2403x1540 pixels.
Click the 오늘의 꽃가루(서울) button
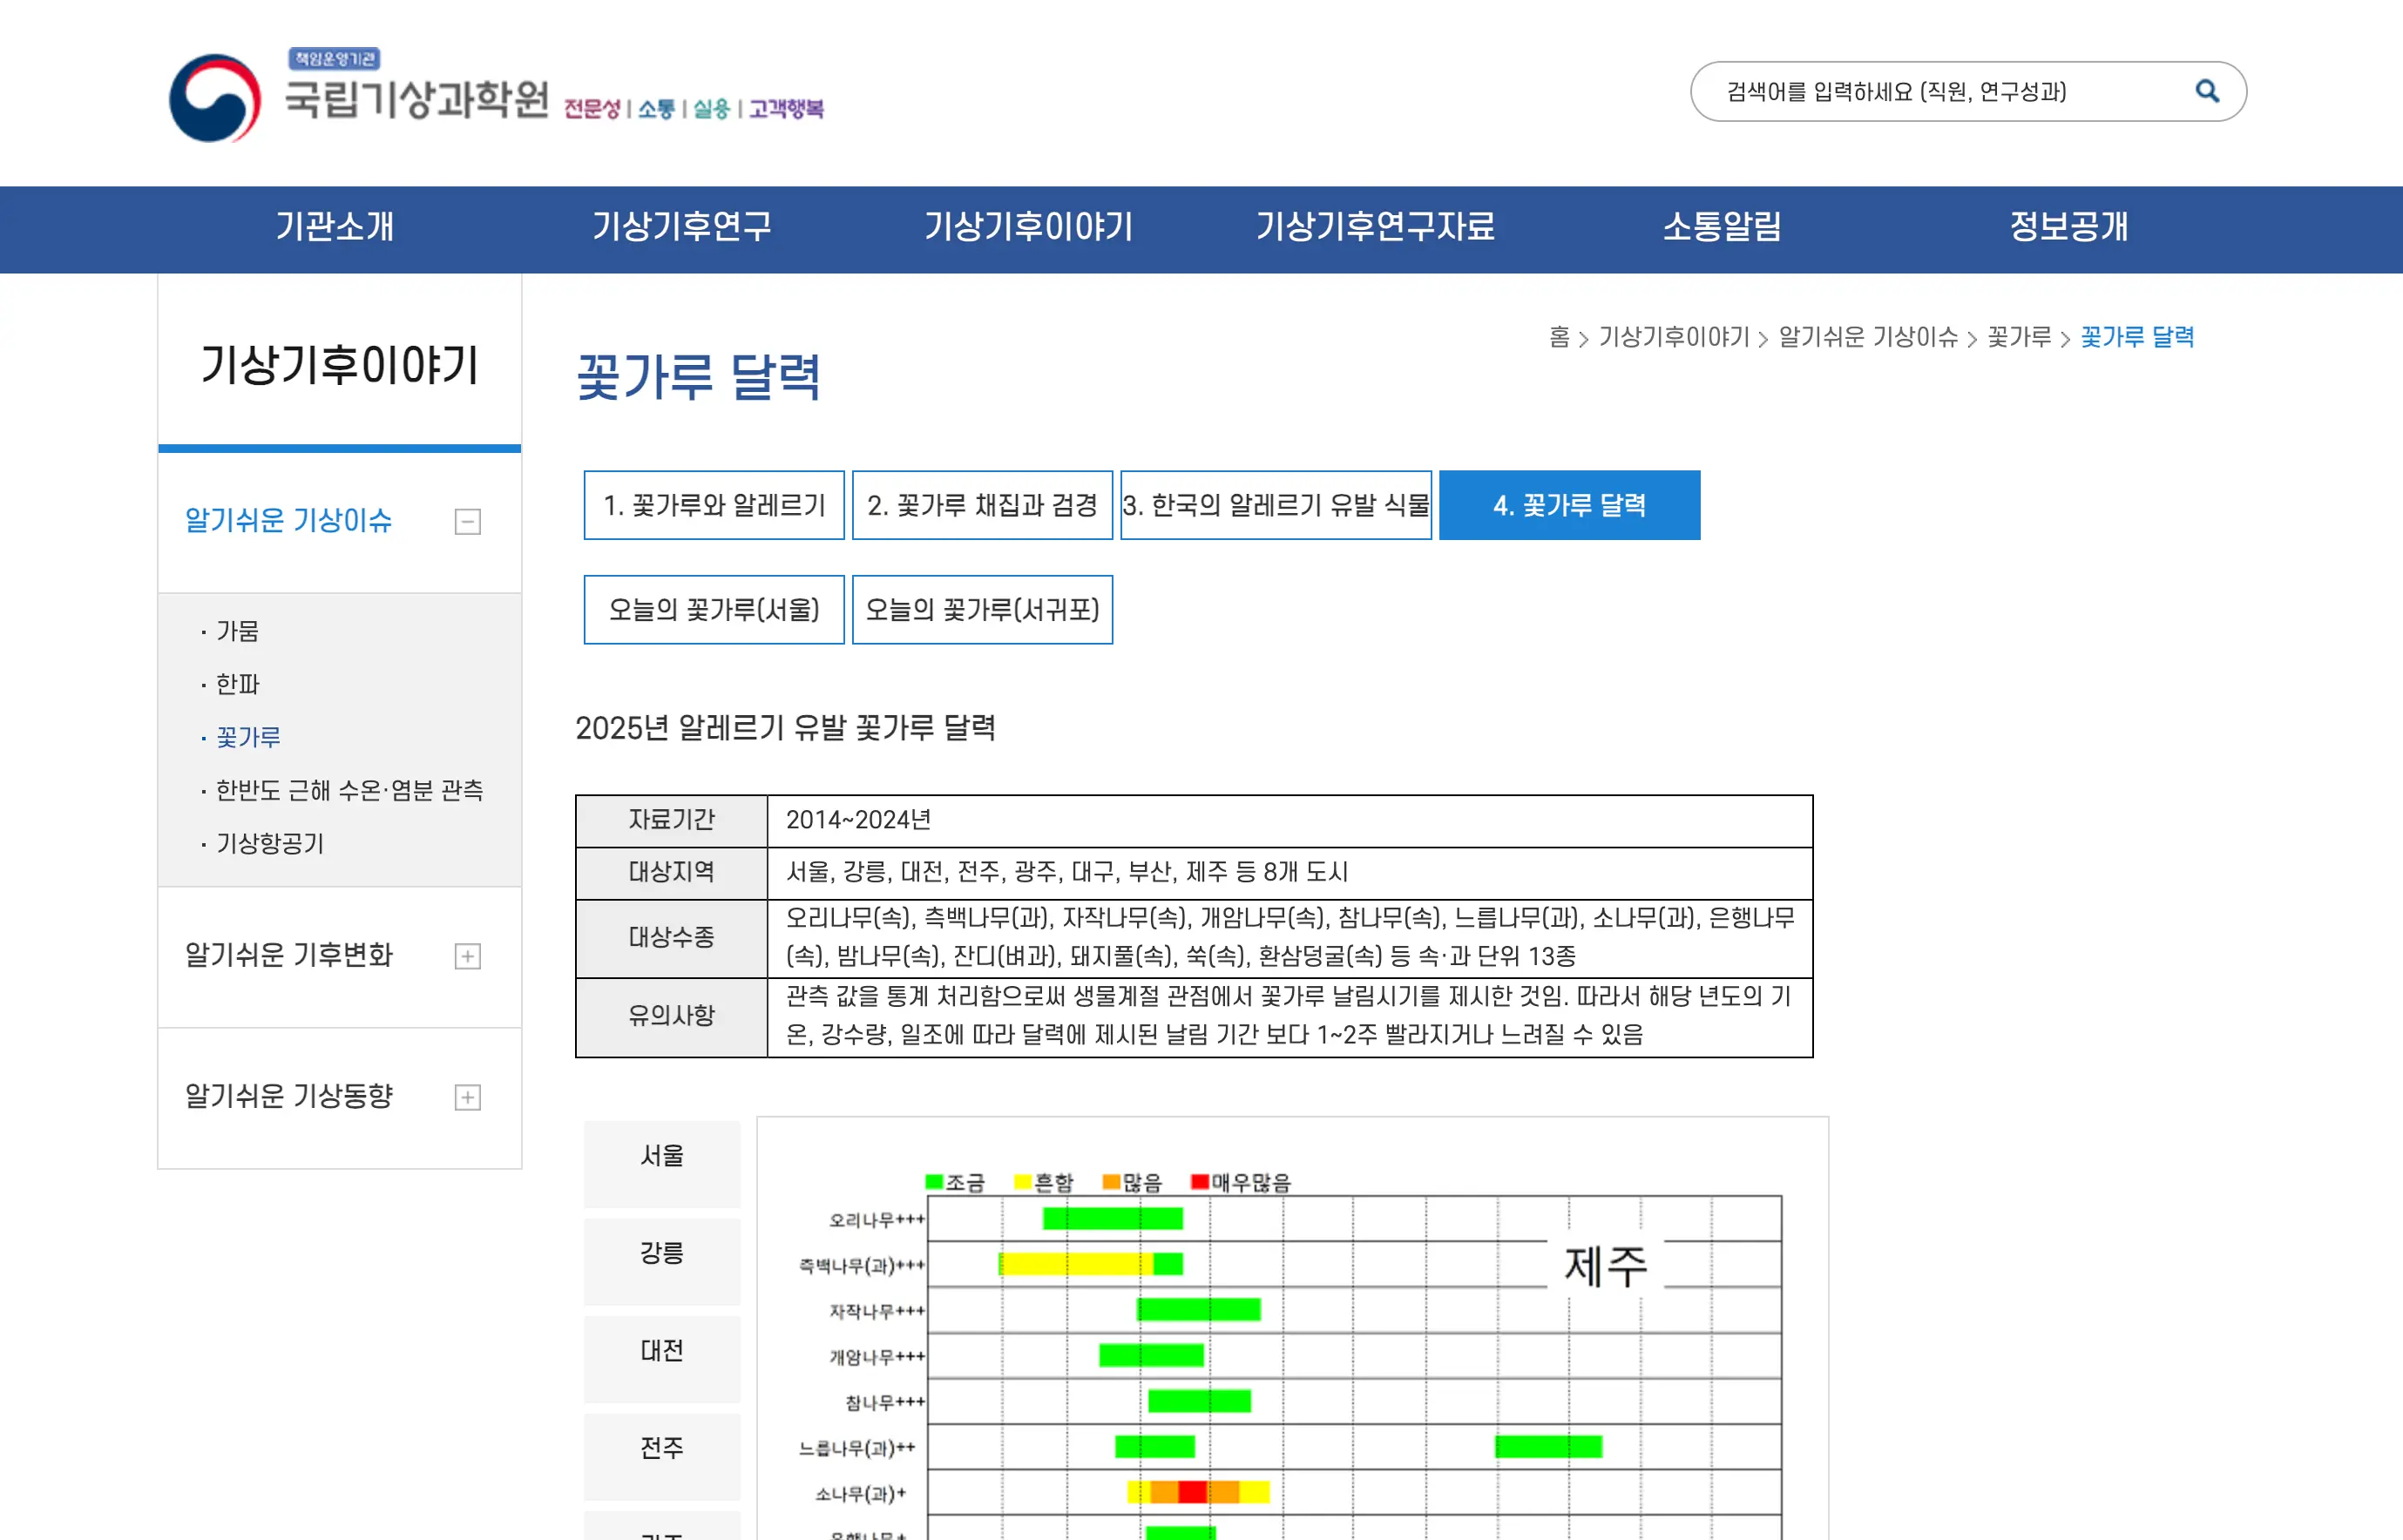[714, 609]
